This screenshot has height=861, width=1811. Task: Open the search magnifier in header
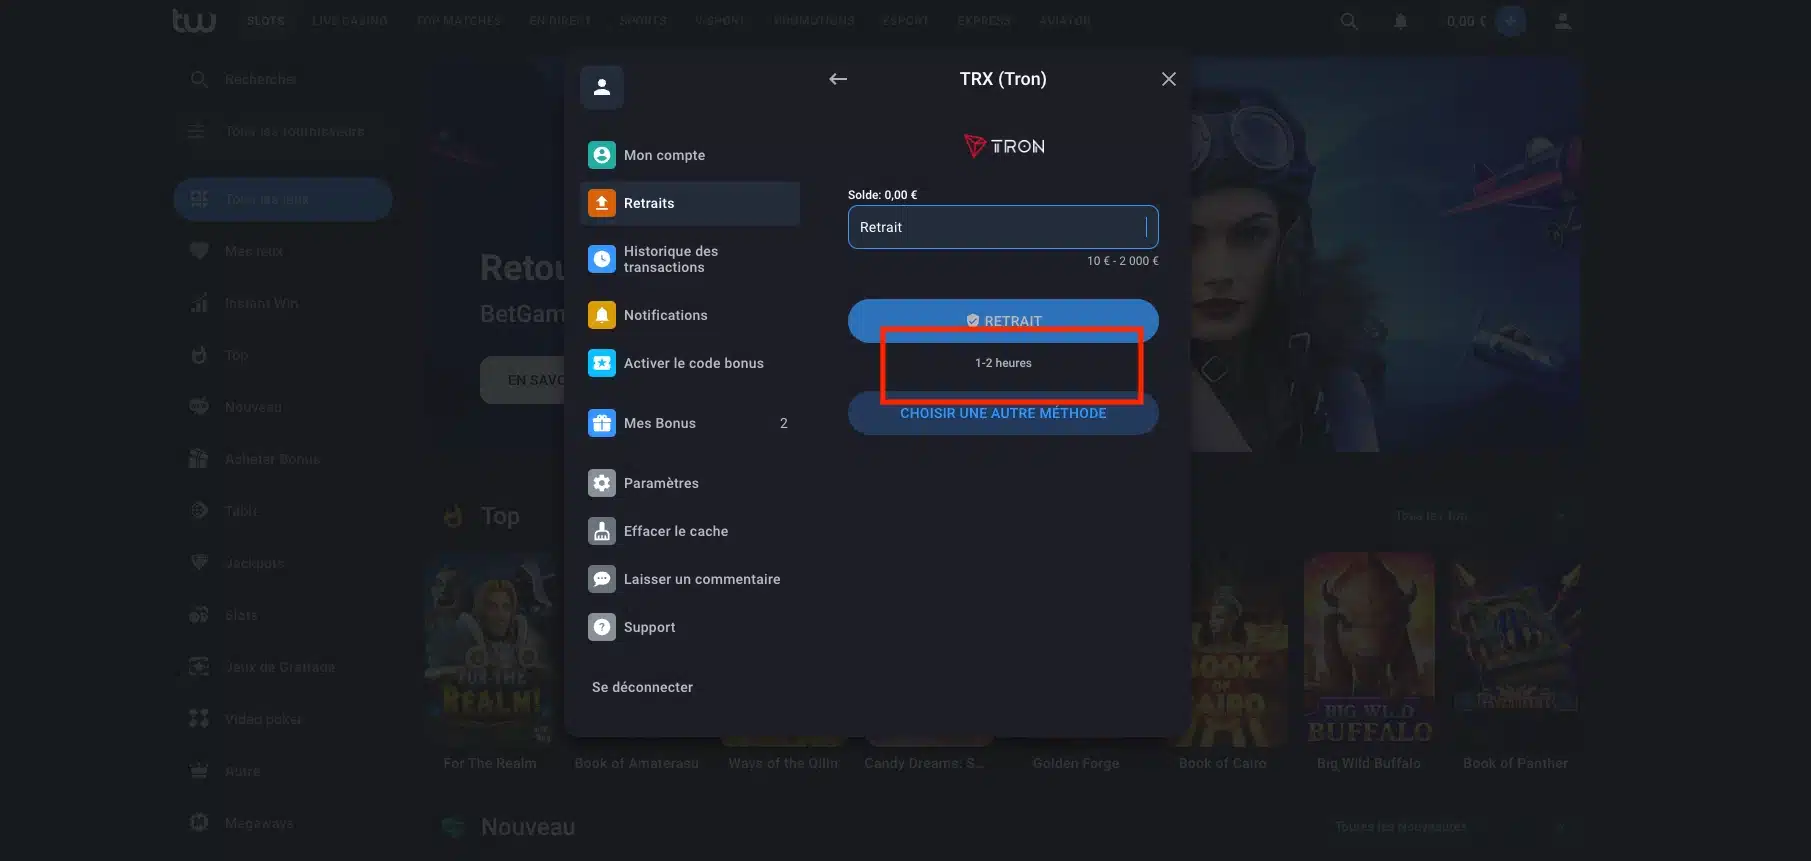click(1349, 21)
